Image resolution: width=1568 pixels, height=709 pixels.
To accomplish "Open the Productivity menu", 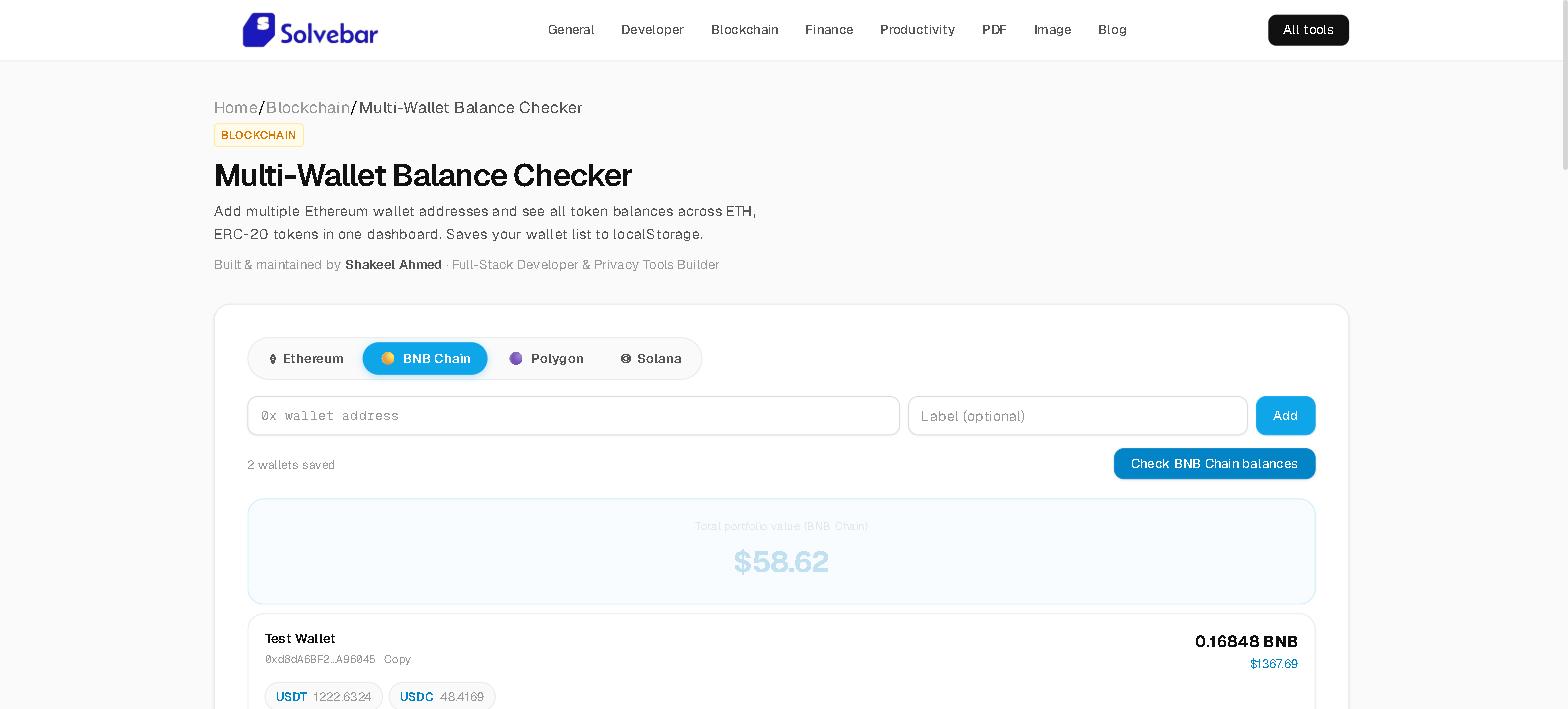I will (917, 30).
